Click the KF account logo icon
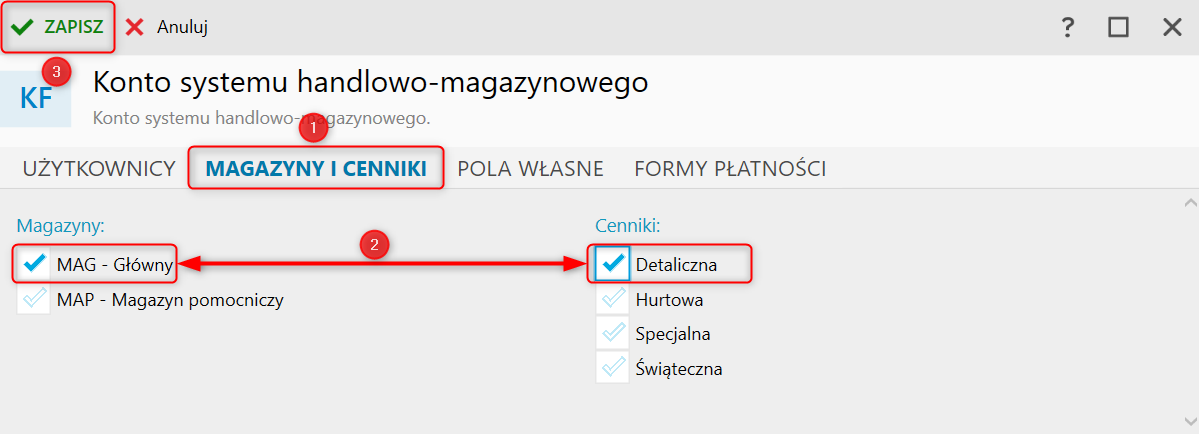Image resolution: width=1199 pixels, height=434 pixels. tap(36, 99)
